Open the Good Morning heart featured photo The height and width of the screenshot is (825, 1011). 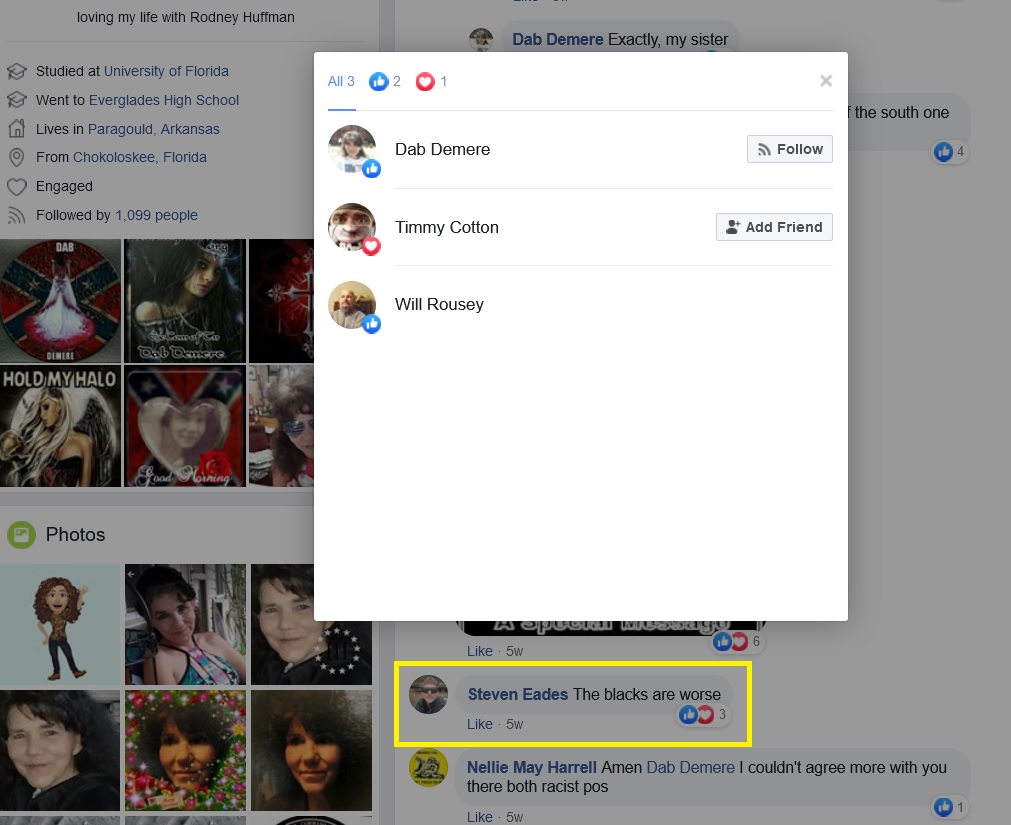185,426
